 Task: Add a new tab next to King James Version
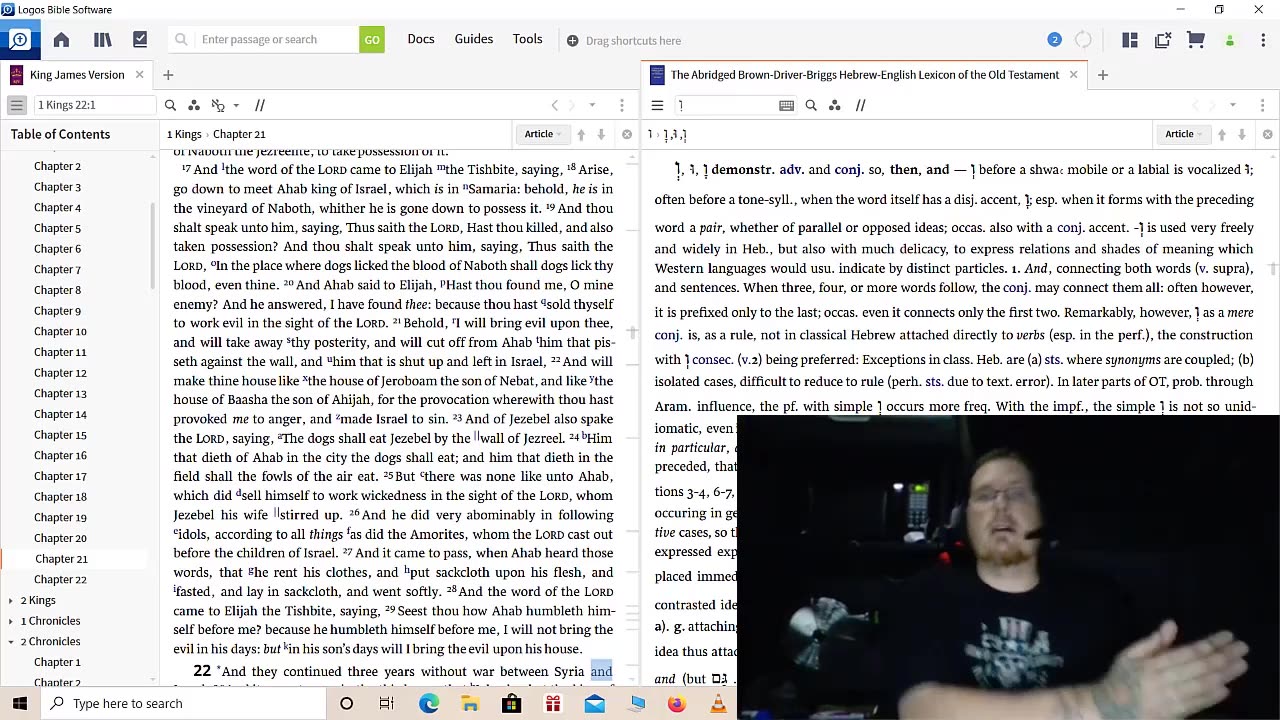[x=168, y=75]
